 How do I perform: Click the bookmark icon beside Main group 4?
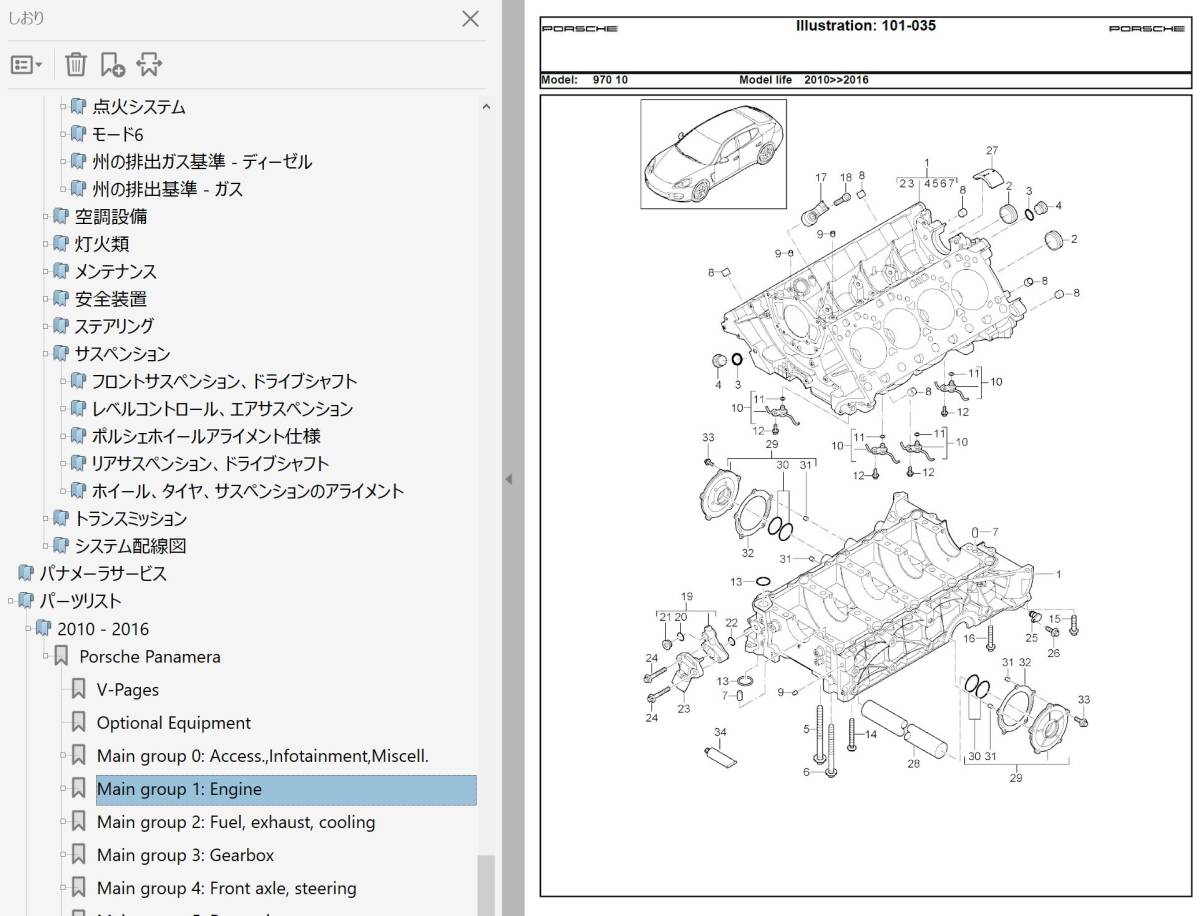click(78, 888)
